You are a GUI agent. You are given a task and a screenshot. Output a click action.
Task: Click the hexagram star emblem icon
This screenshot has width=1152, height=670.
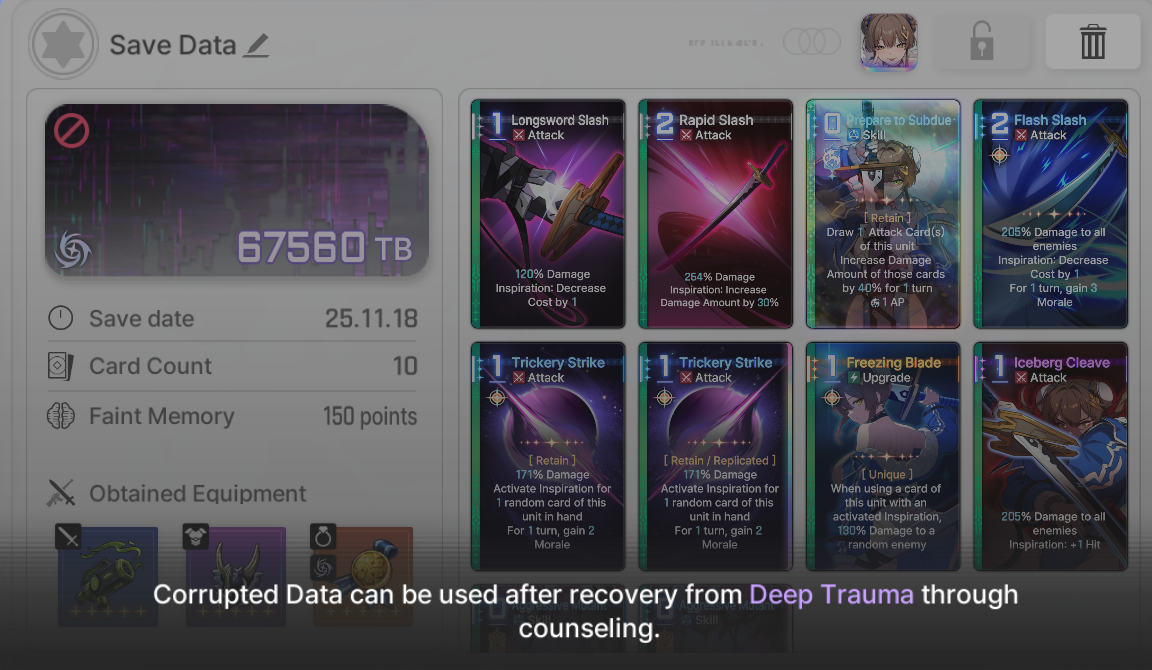click(63, 44)
